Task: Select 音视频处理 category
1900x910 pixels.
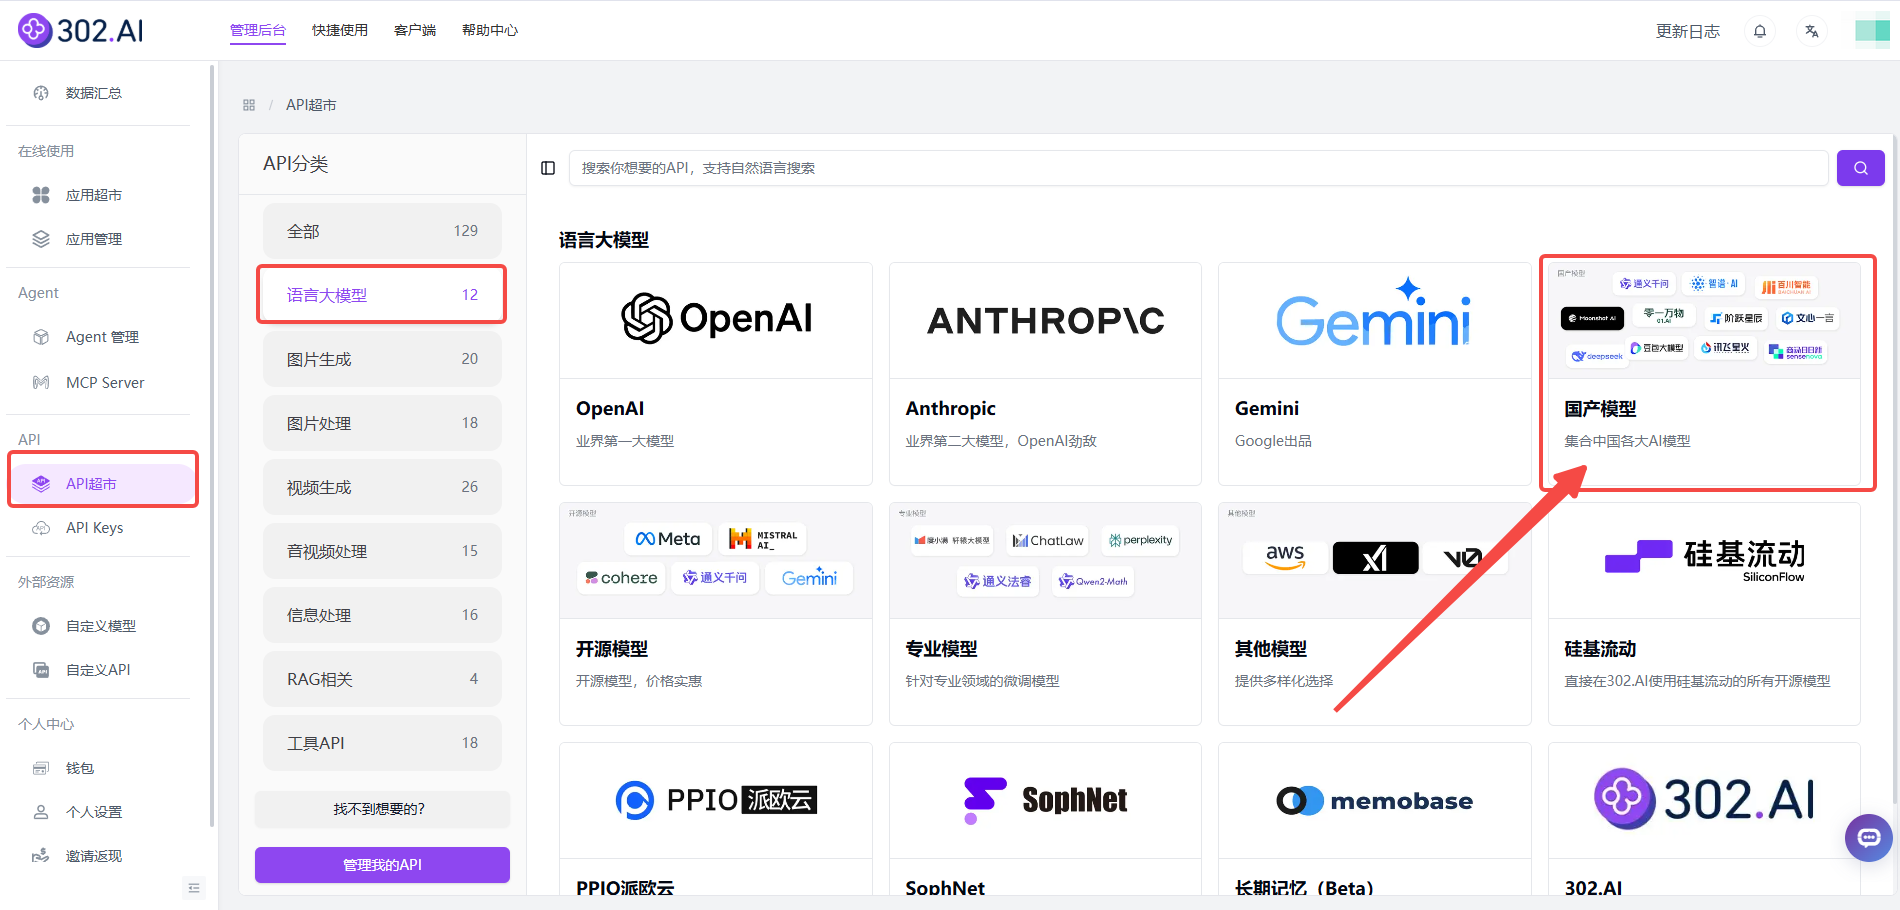Action: coord(382,551)
